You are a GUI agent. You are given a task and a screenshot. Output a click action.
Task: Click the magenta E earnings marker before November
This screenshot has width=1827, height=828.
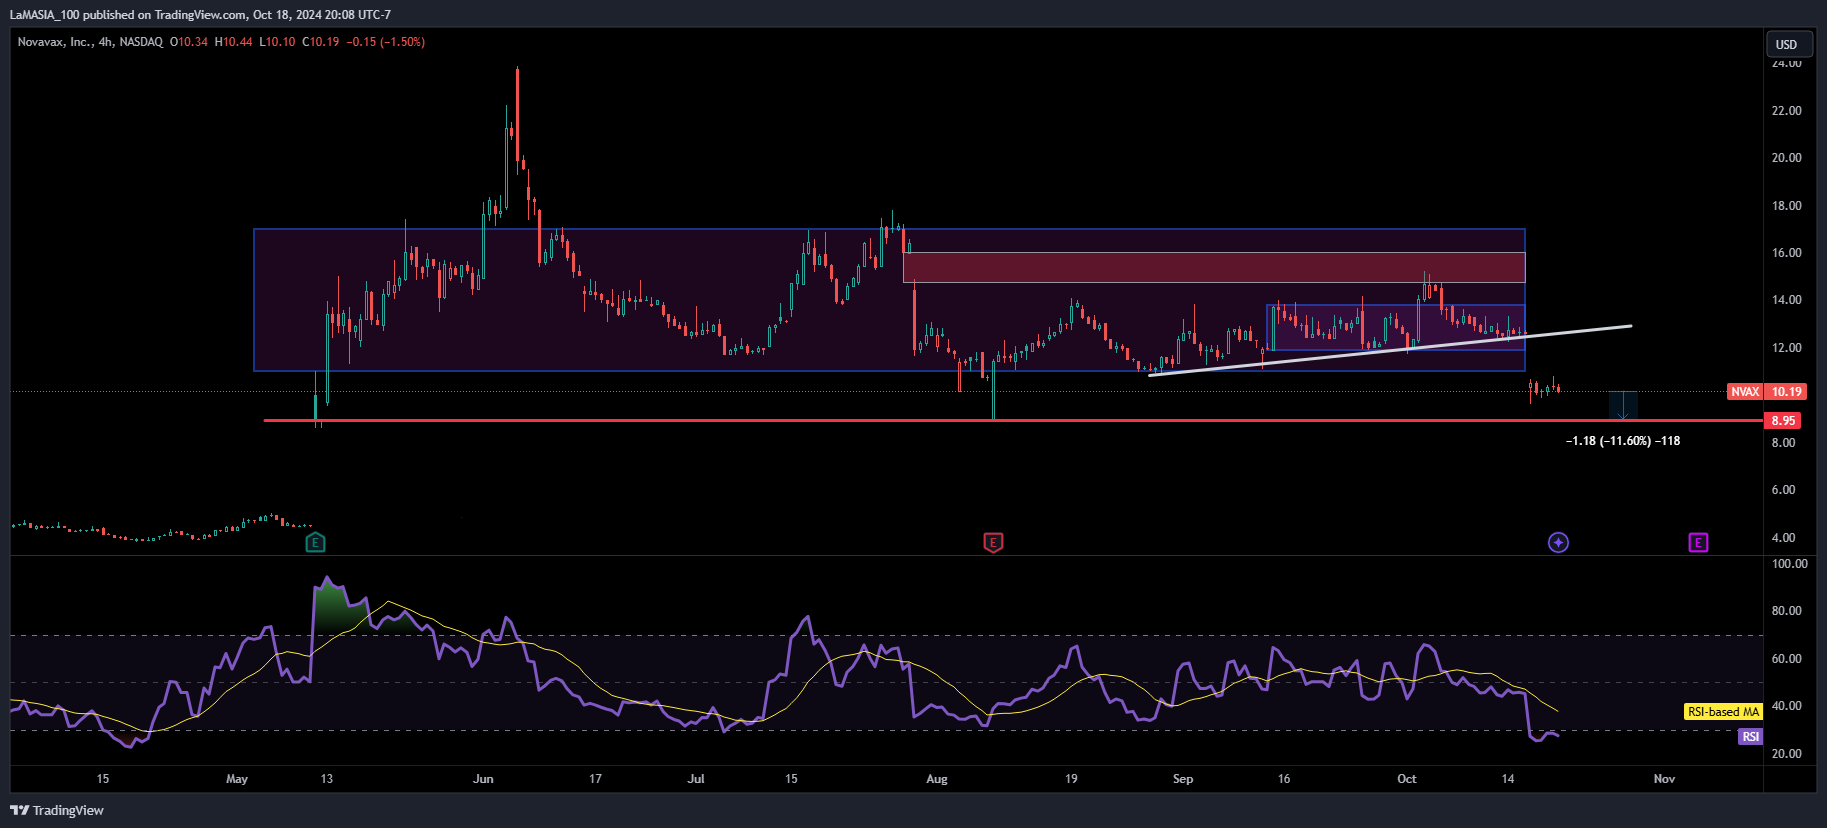click(x=1698, y=543)
